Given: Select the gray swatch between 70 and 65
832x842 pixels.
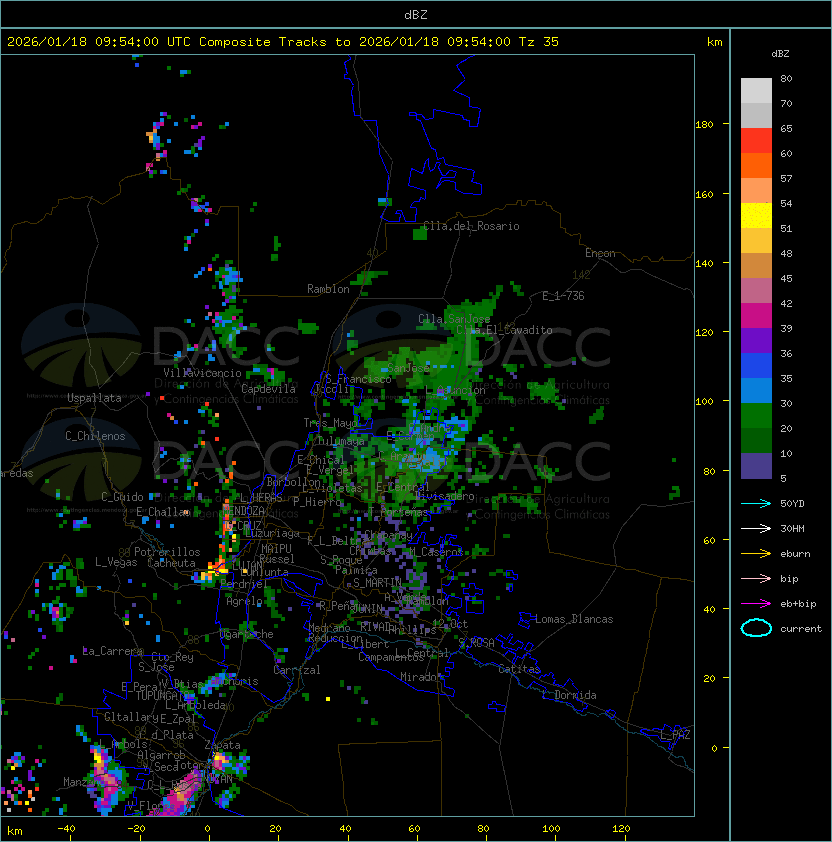Looking at the screenshot, I should point(756,115).
